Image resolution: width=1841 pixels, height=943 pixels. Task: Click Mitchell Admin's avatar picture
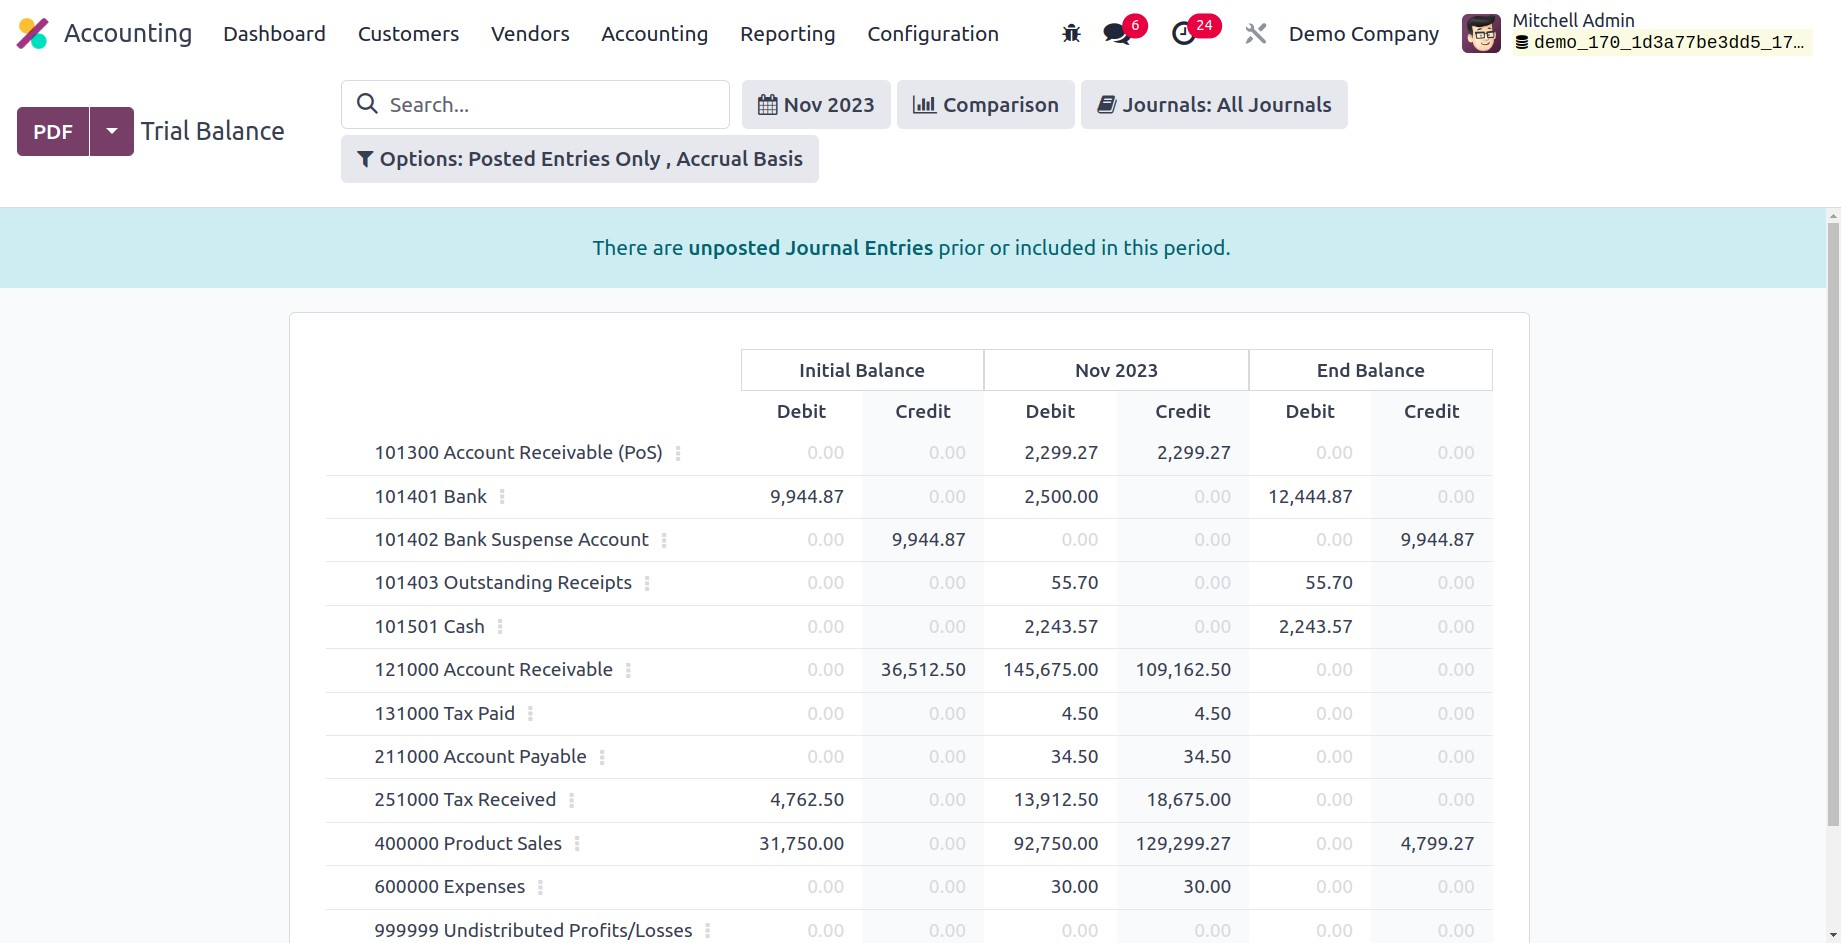coord(1481,34)
